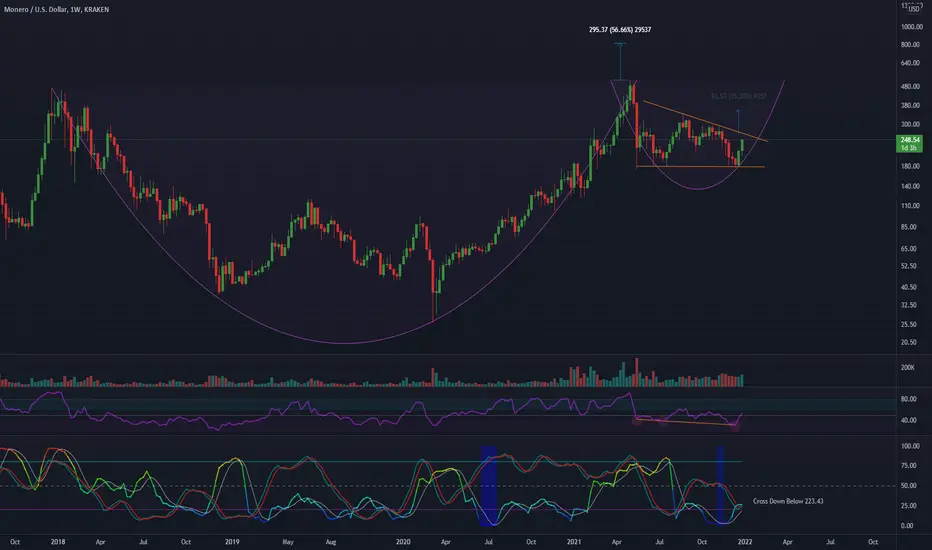Click the 110.00 price axis label
This screenshot has height=550, width=932.
(910, 206)
